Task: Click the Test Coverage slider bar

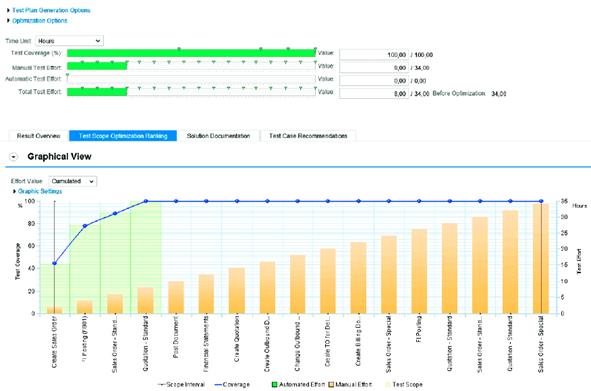Action: pos(191,53)
